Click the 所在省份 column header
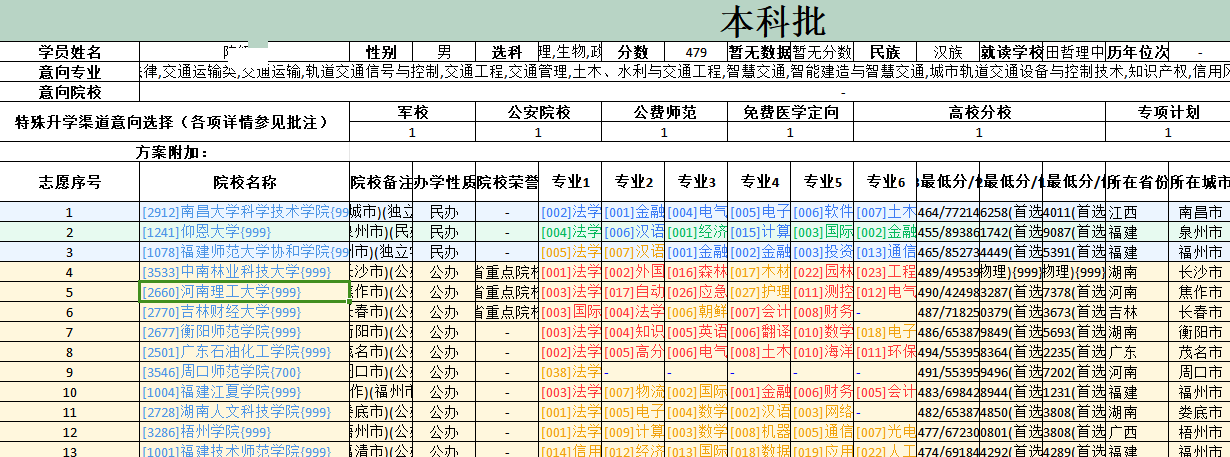Image resolution: width=1230 pixels, height=457 pixels. click(1137, 182)
